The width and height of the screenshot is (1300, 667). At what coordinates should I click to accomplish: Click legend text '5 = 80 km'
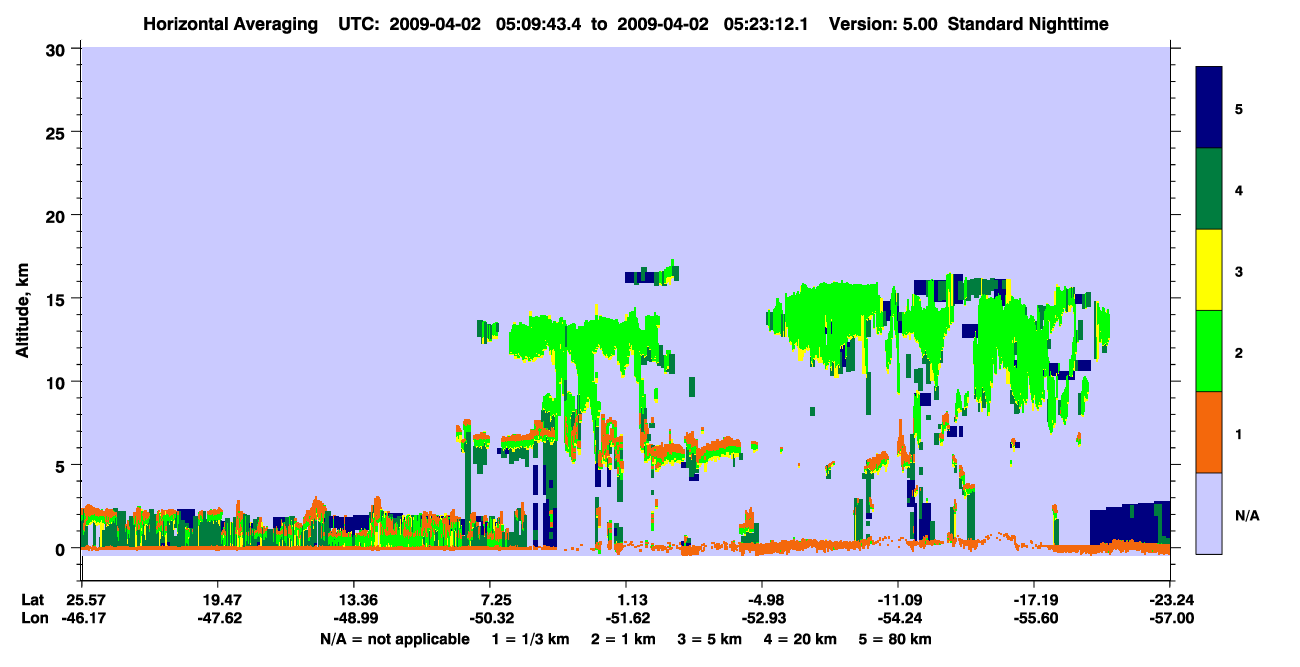pos(897,639)
